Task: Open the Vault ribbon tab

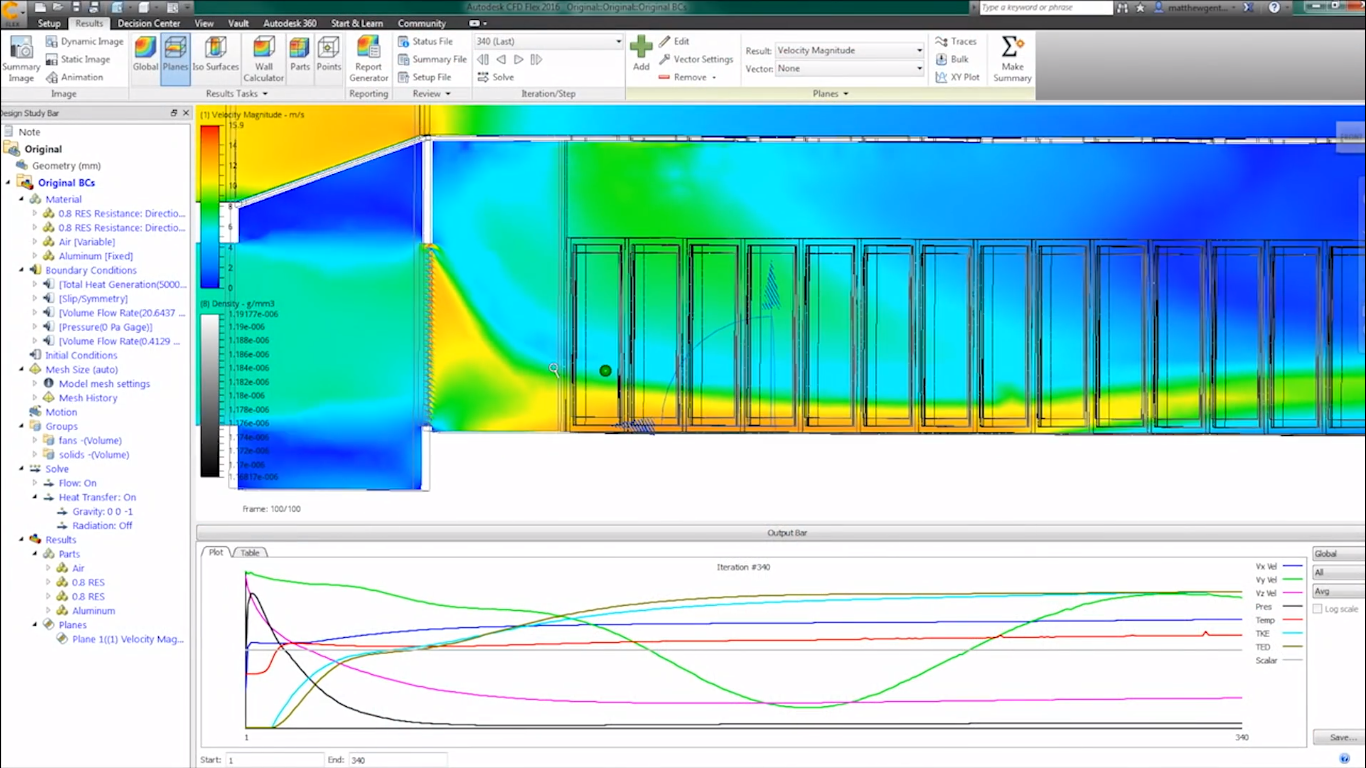Action: click(x=239, y=23)
